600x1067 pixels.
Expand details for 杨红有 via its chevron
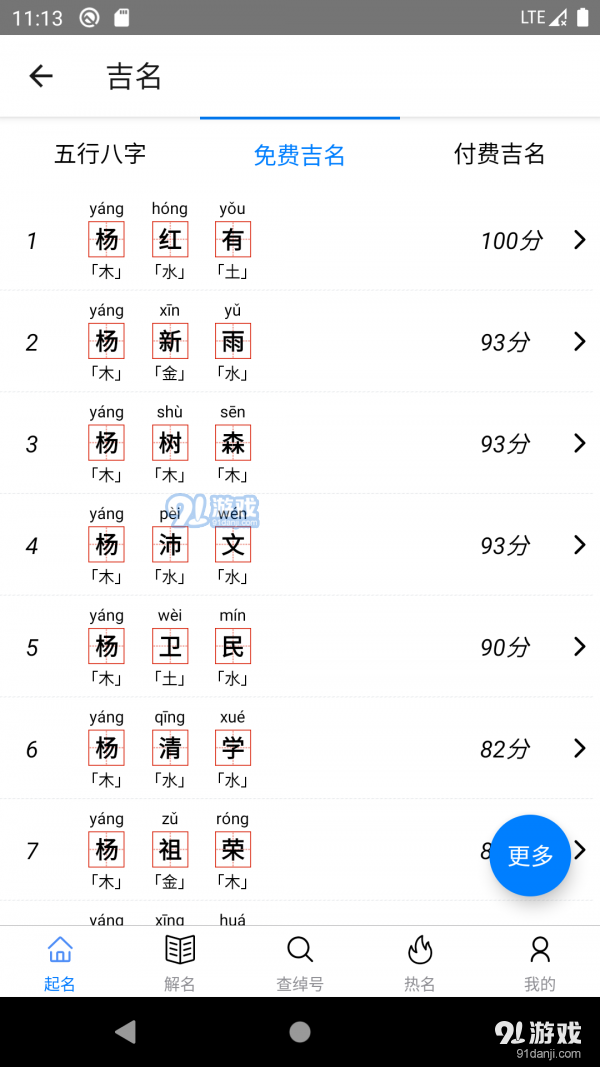[x=579, y=240]
